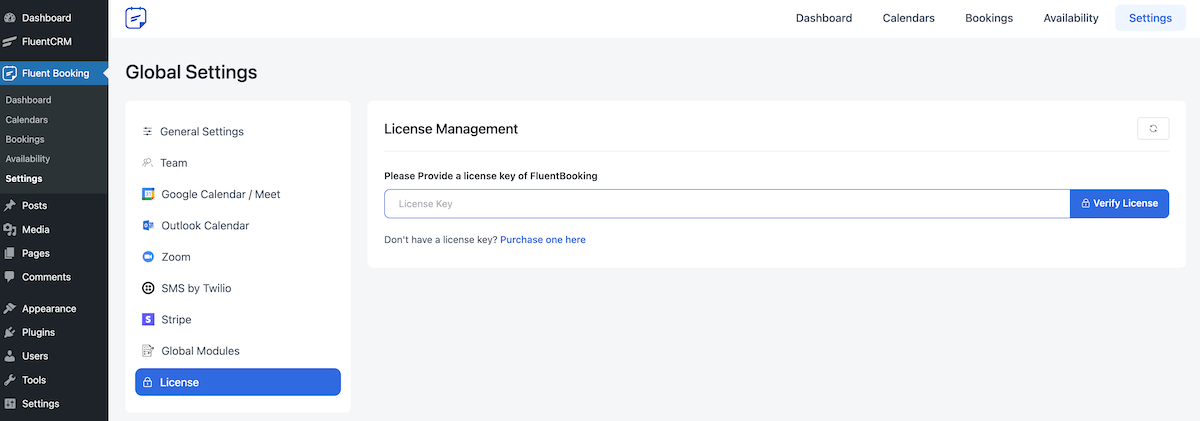
Task: Select the Zoom integration icon
Action: pyautogui.click(x=148, y=257)
